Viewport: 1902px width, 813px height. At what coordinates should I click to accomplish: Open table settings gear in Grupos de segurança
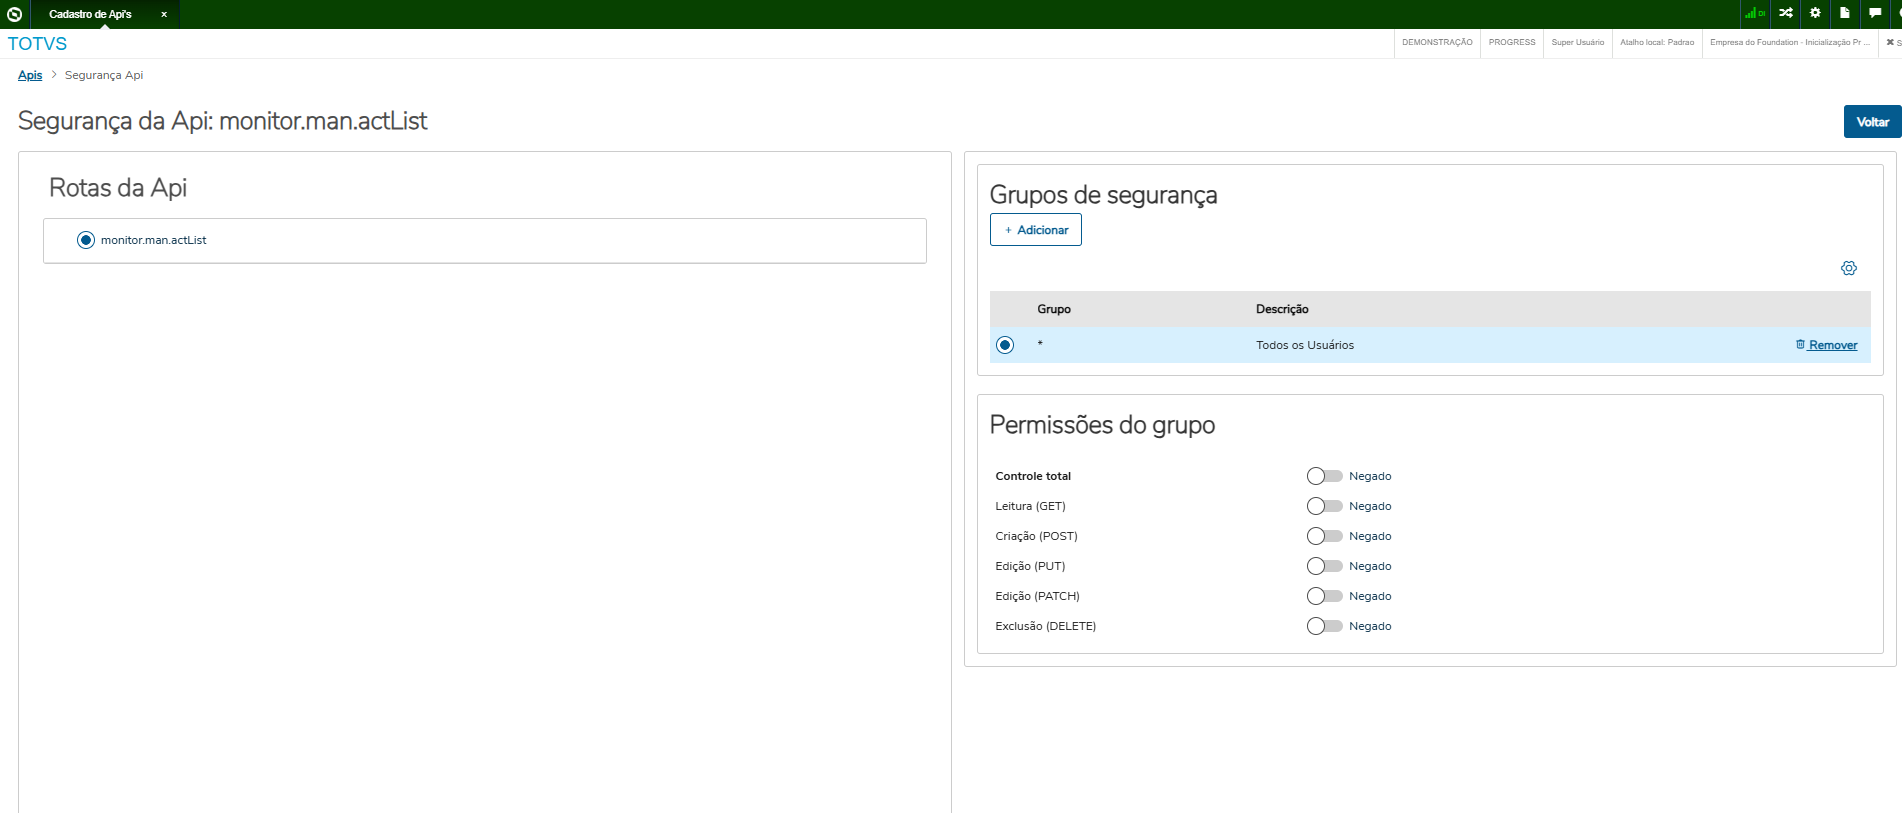coord(1849,268)
